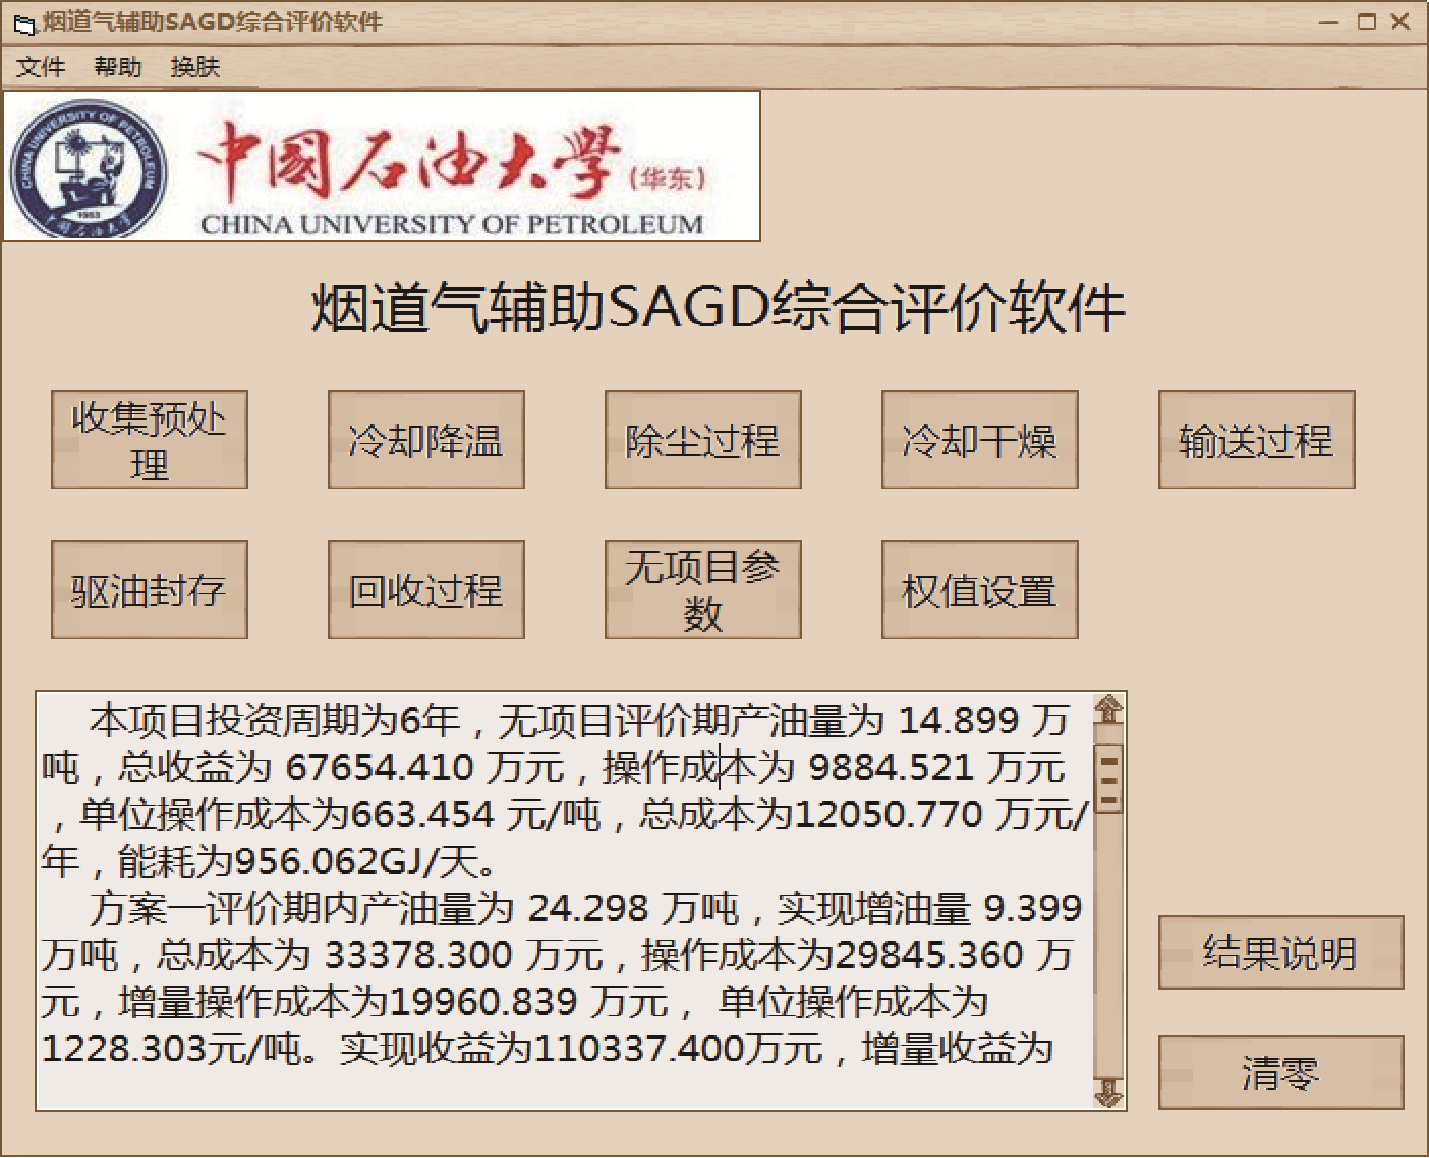1429x1158 pixels.
Task: Click the application icon in title bar
Action: coord(23,23)
